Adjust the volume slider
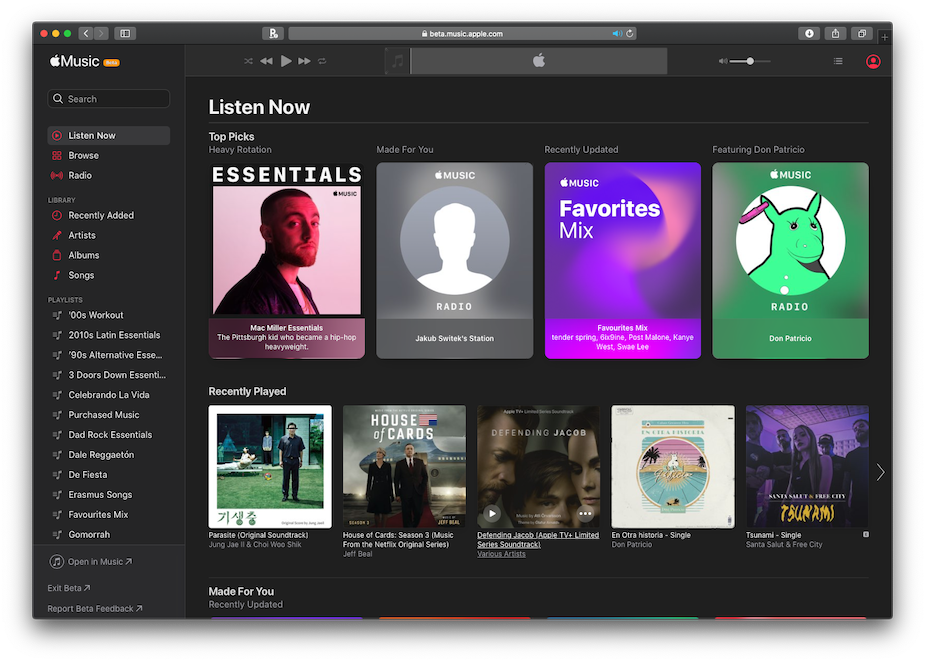 coord(750,61)
